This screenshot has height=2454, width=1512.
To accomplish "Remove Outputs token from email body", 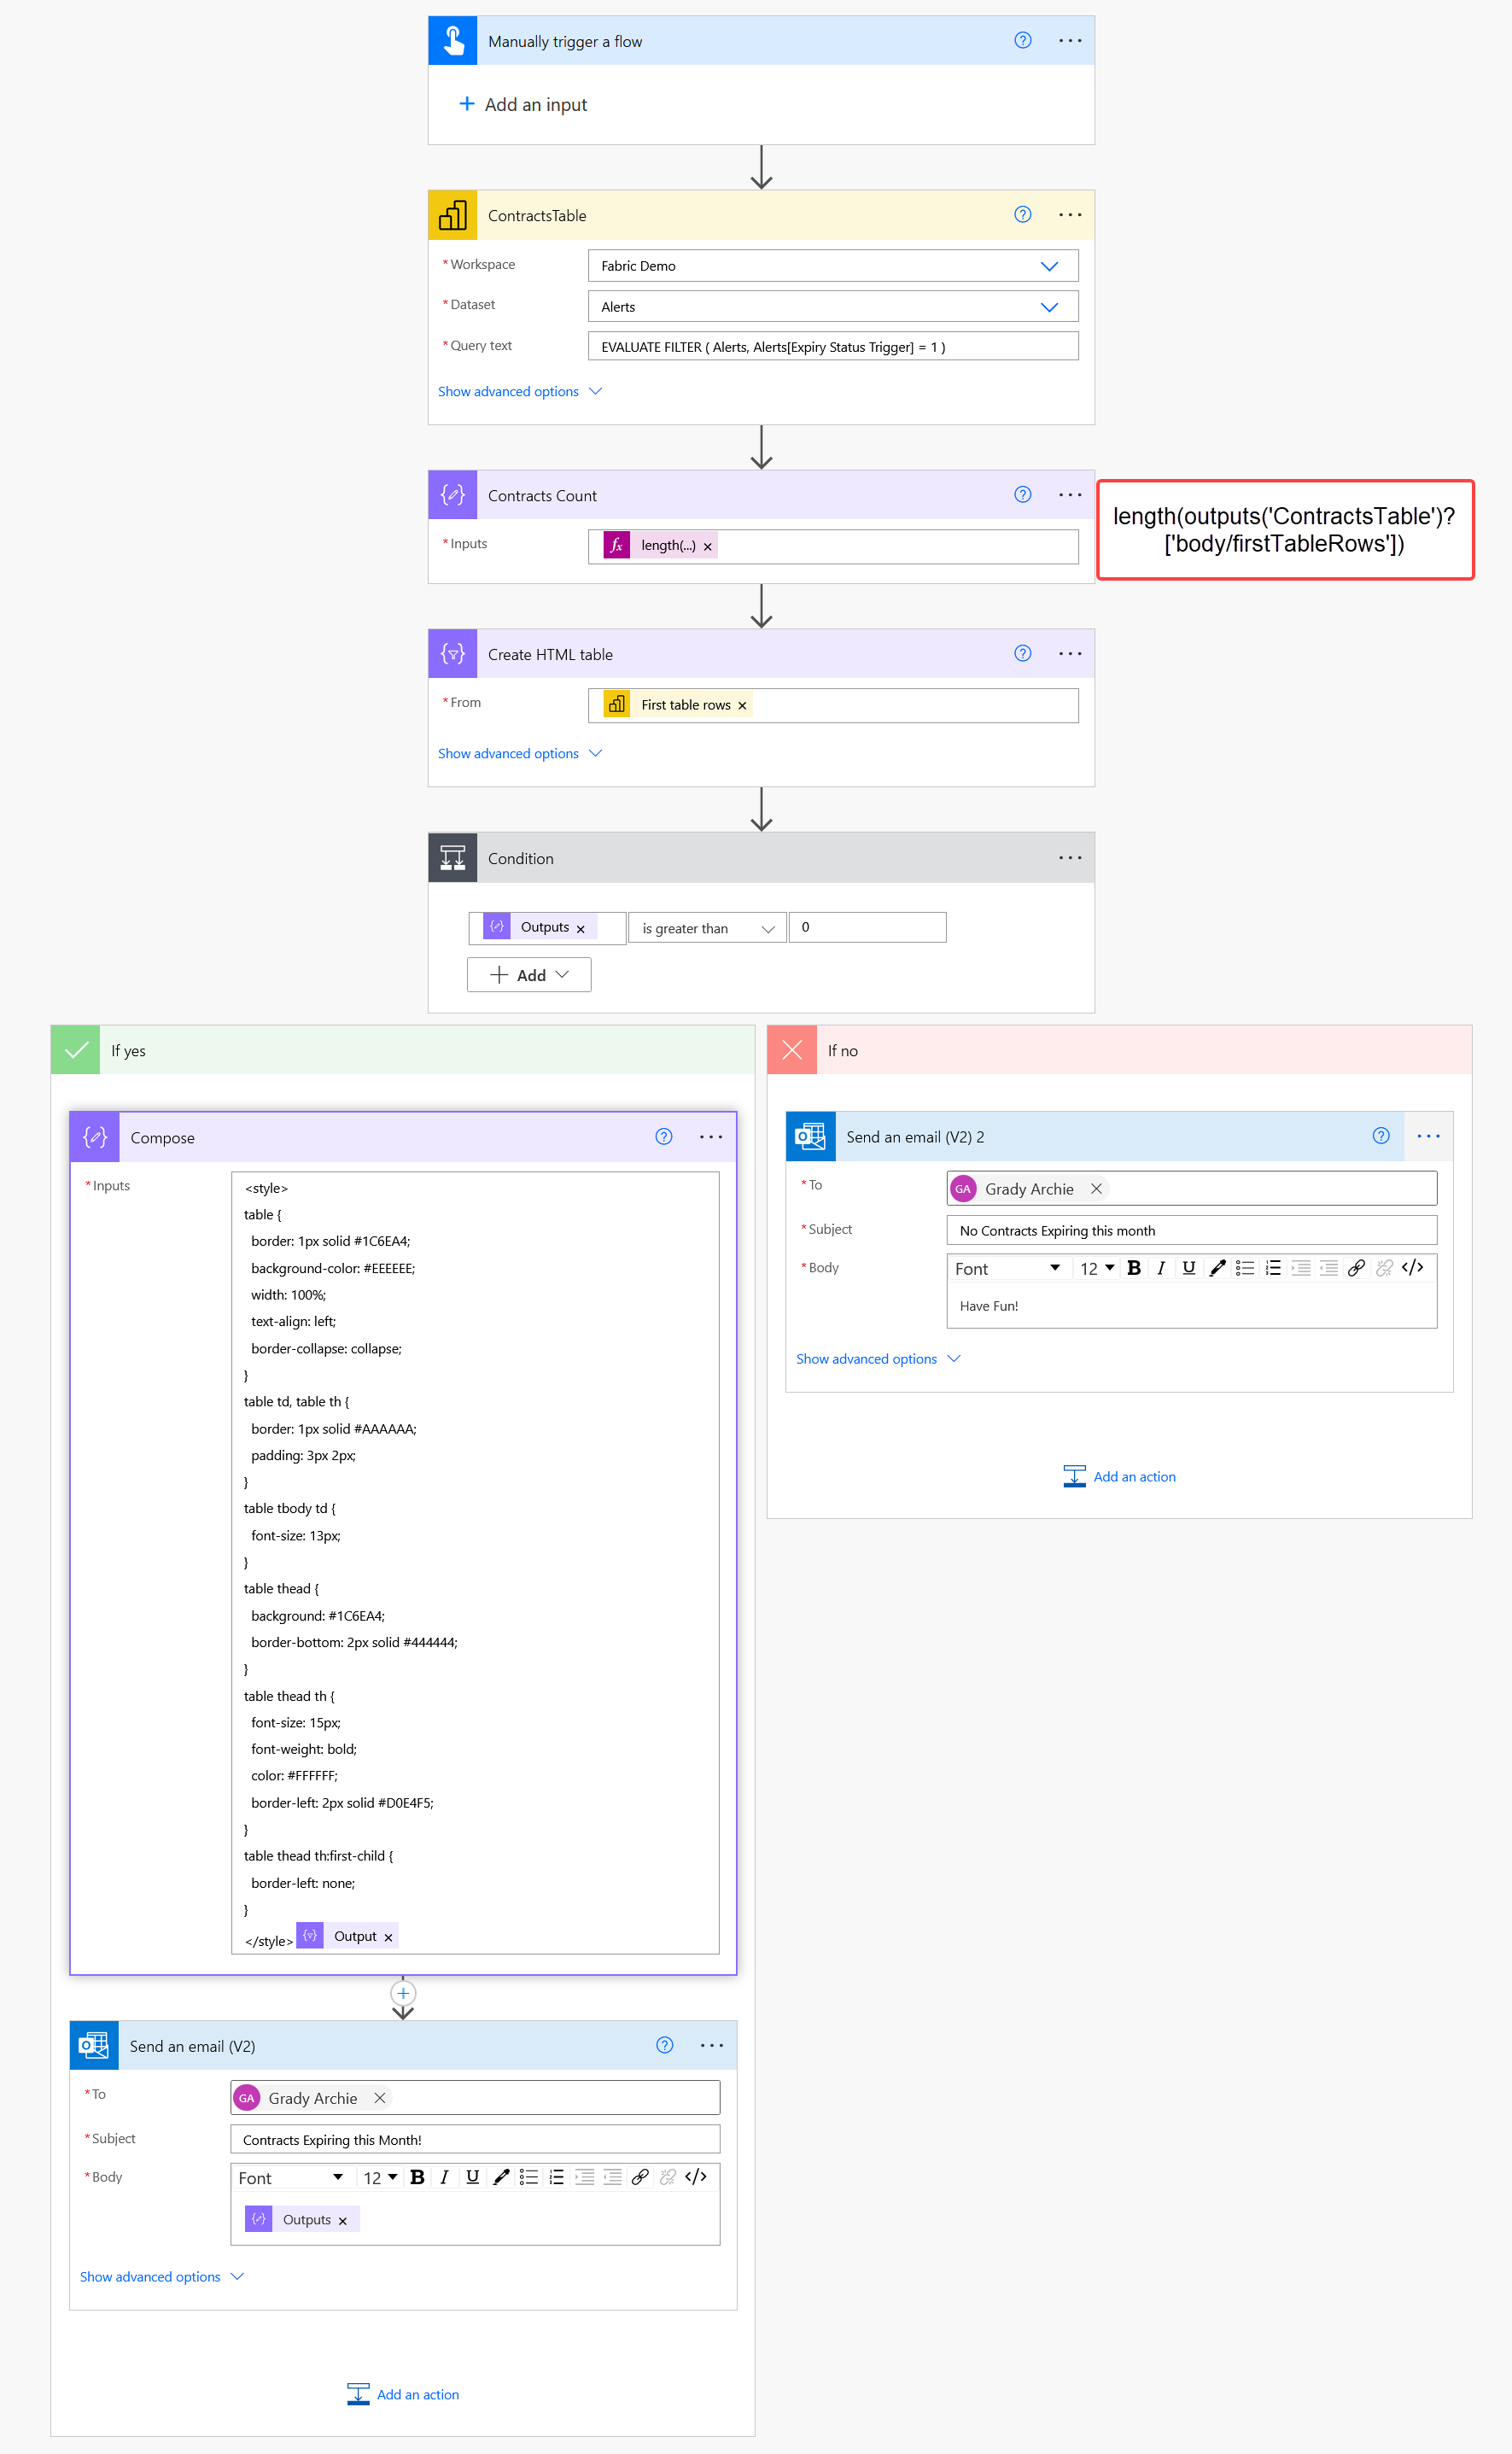I will click(x=342, y=2222).
